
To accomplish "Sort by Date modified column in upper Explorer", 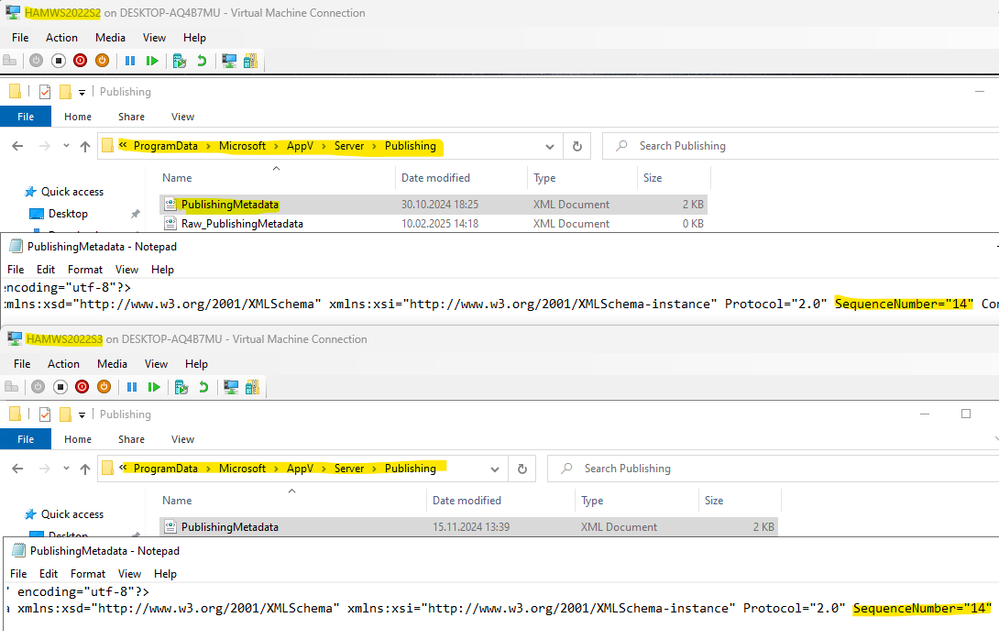I will pyautogui.click(x=436, y=178).
